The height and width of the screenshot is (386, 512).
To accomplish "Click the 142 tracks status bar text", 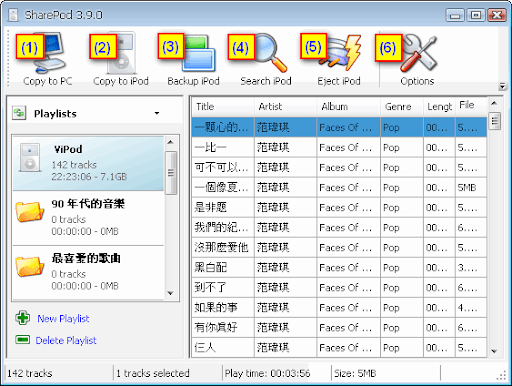I will point(30,373).
